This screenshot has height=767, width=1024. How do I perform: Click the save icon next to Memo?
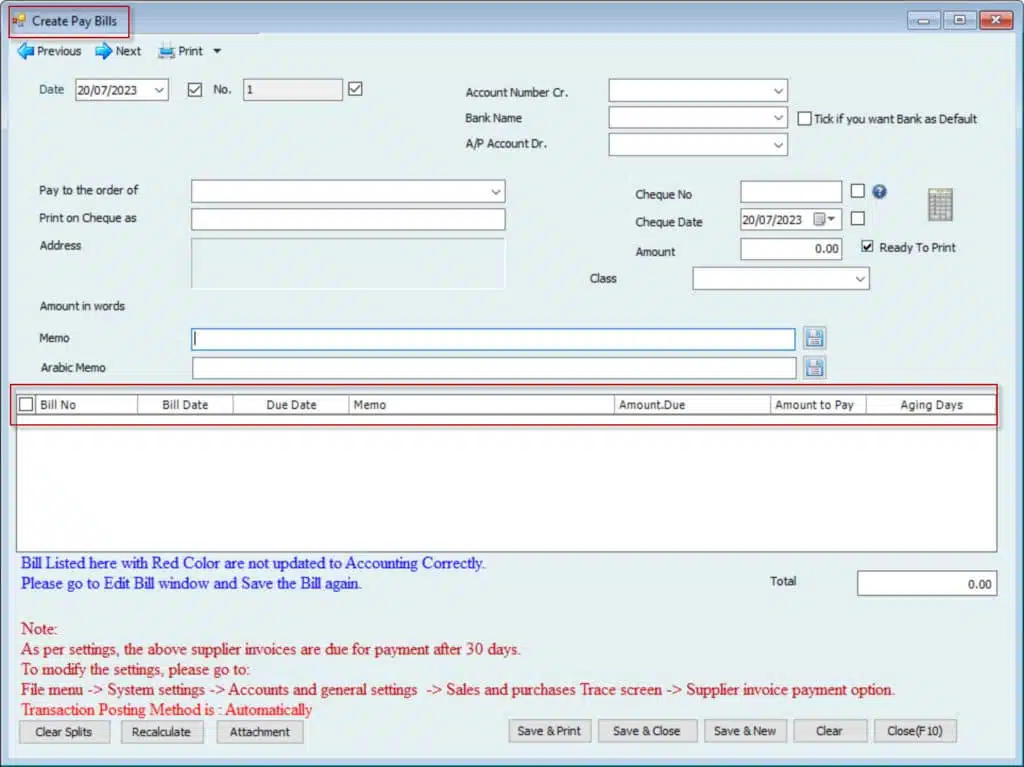coord(814,338)
